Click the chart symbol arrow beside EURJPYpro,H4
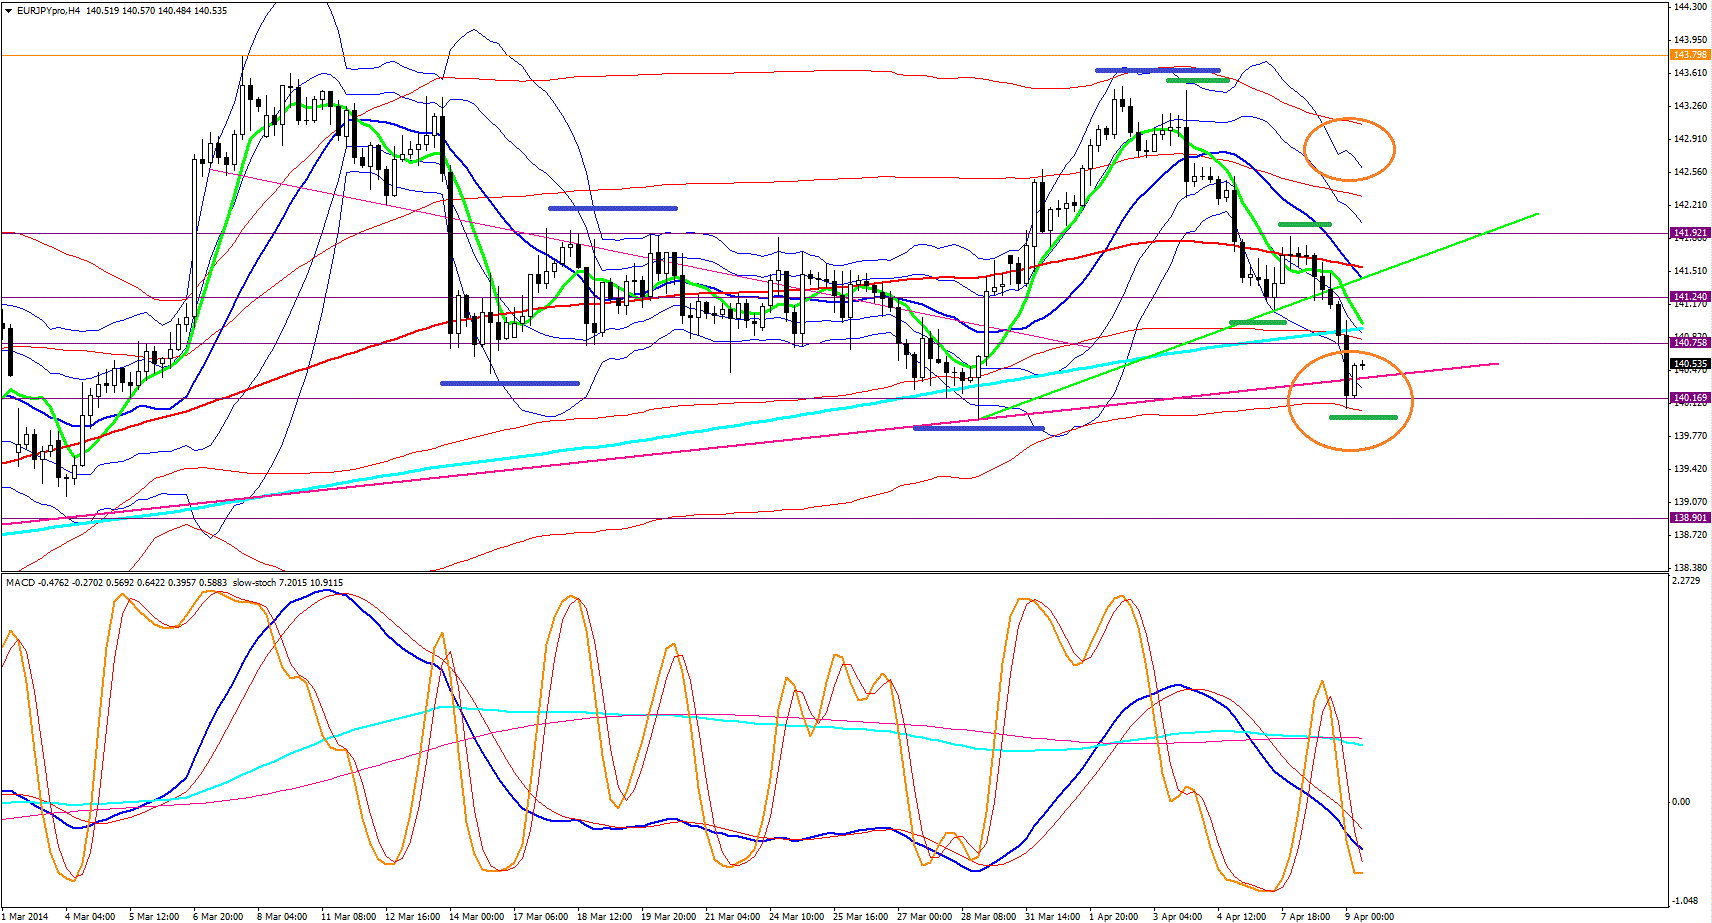Screen dimensions: 1712x923 pyautogui.click(x=9, y=11)
